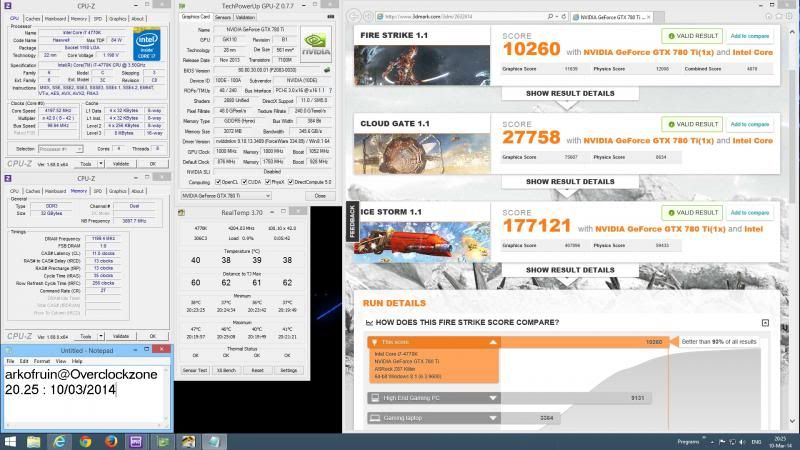Click the address bar search magnifier icon
This screenshot has height=450, width=800.
click(x=550, y=17)
